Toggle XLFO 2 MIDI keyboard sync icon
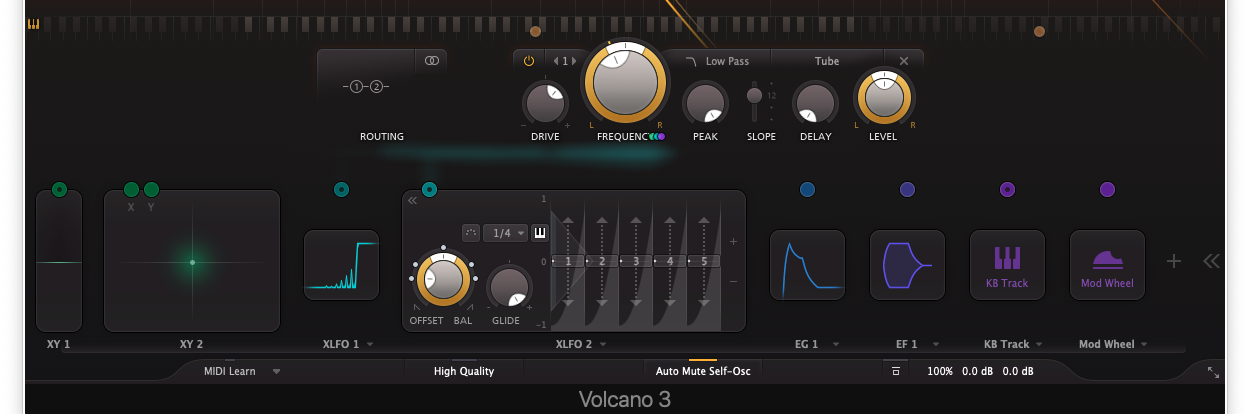The height and width of the screenshot is (414, 1250). point(539,233)
